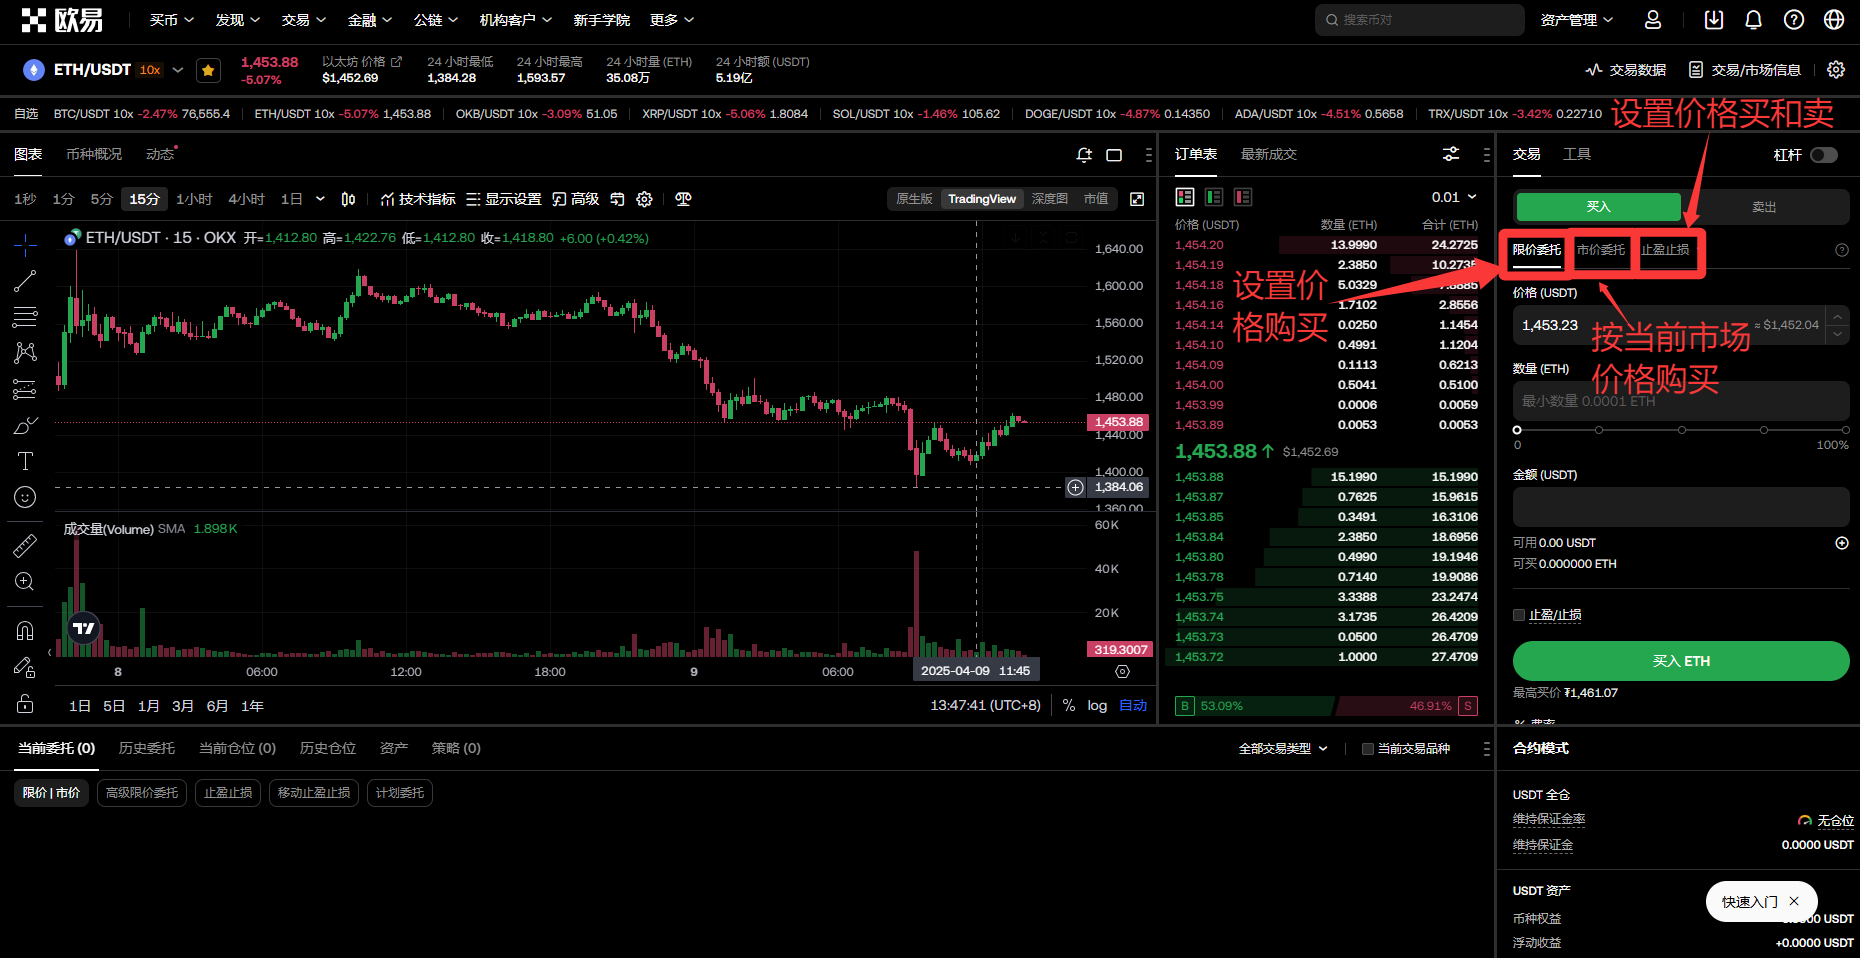Filter by 高级限价委托 button
Image resolution: width=1860 pixels, height=958 pixels.
tap(142, 793)
